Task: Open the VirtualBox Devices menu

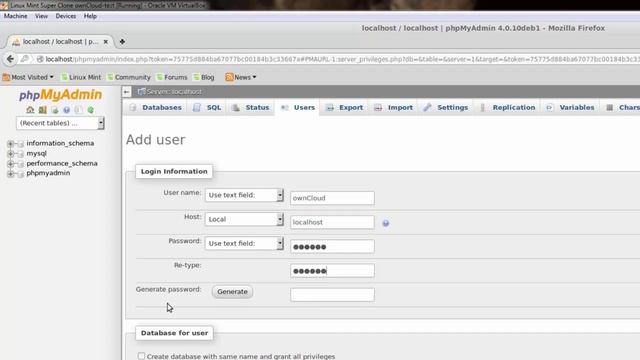Action: [x=66, y=16]
